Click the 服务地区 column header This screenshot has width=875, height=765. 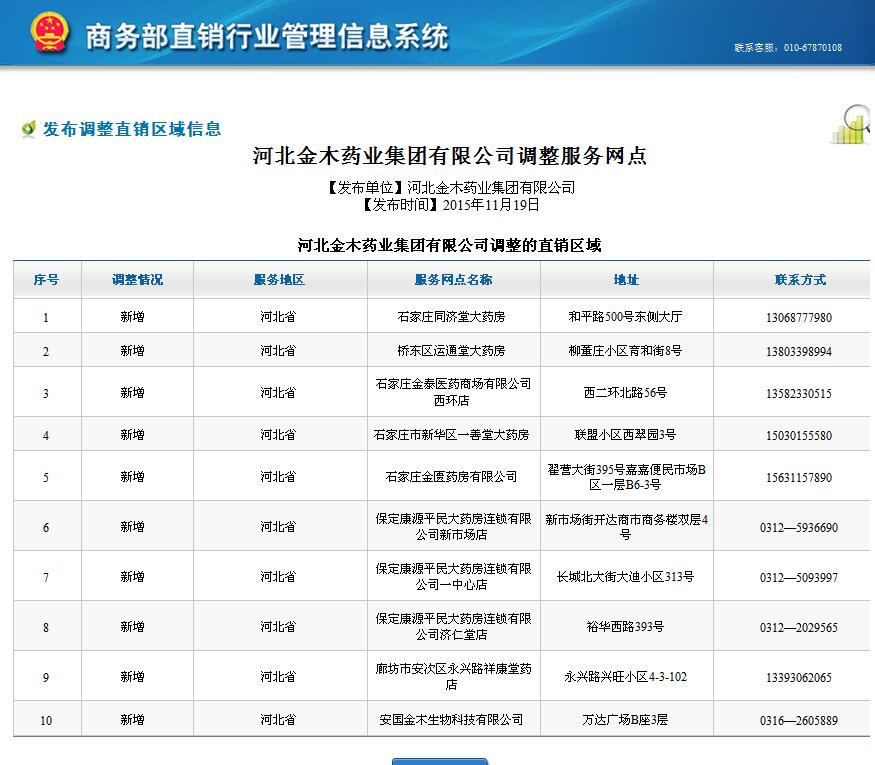[279, 280]
